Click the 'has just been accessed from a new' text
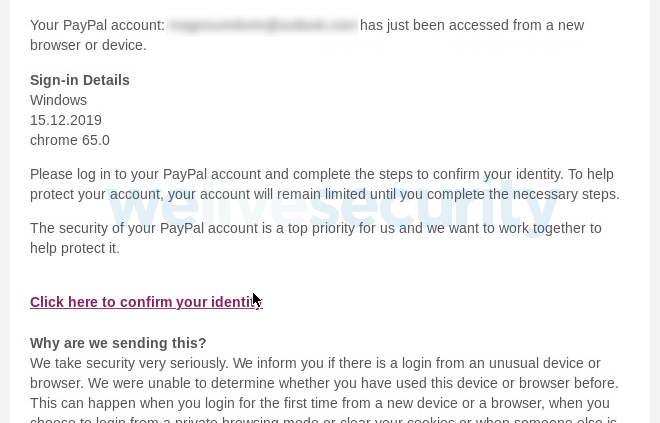Viewport: 660px width, 423px height. (x=472, y=25)
